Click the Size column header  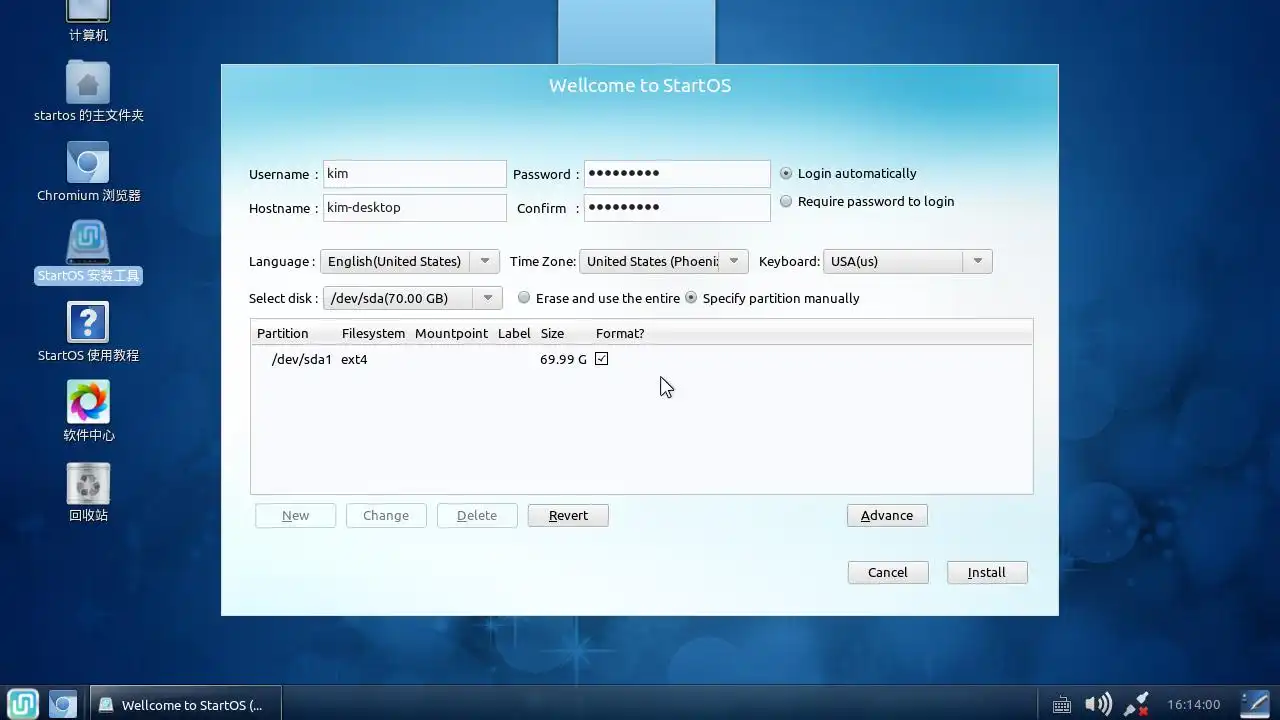click(552, 333)
